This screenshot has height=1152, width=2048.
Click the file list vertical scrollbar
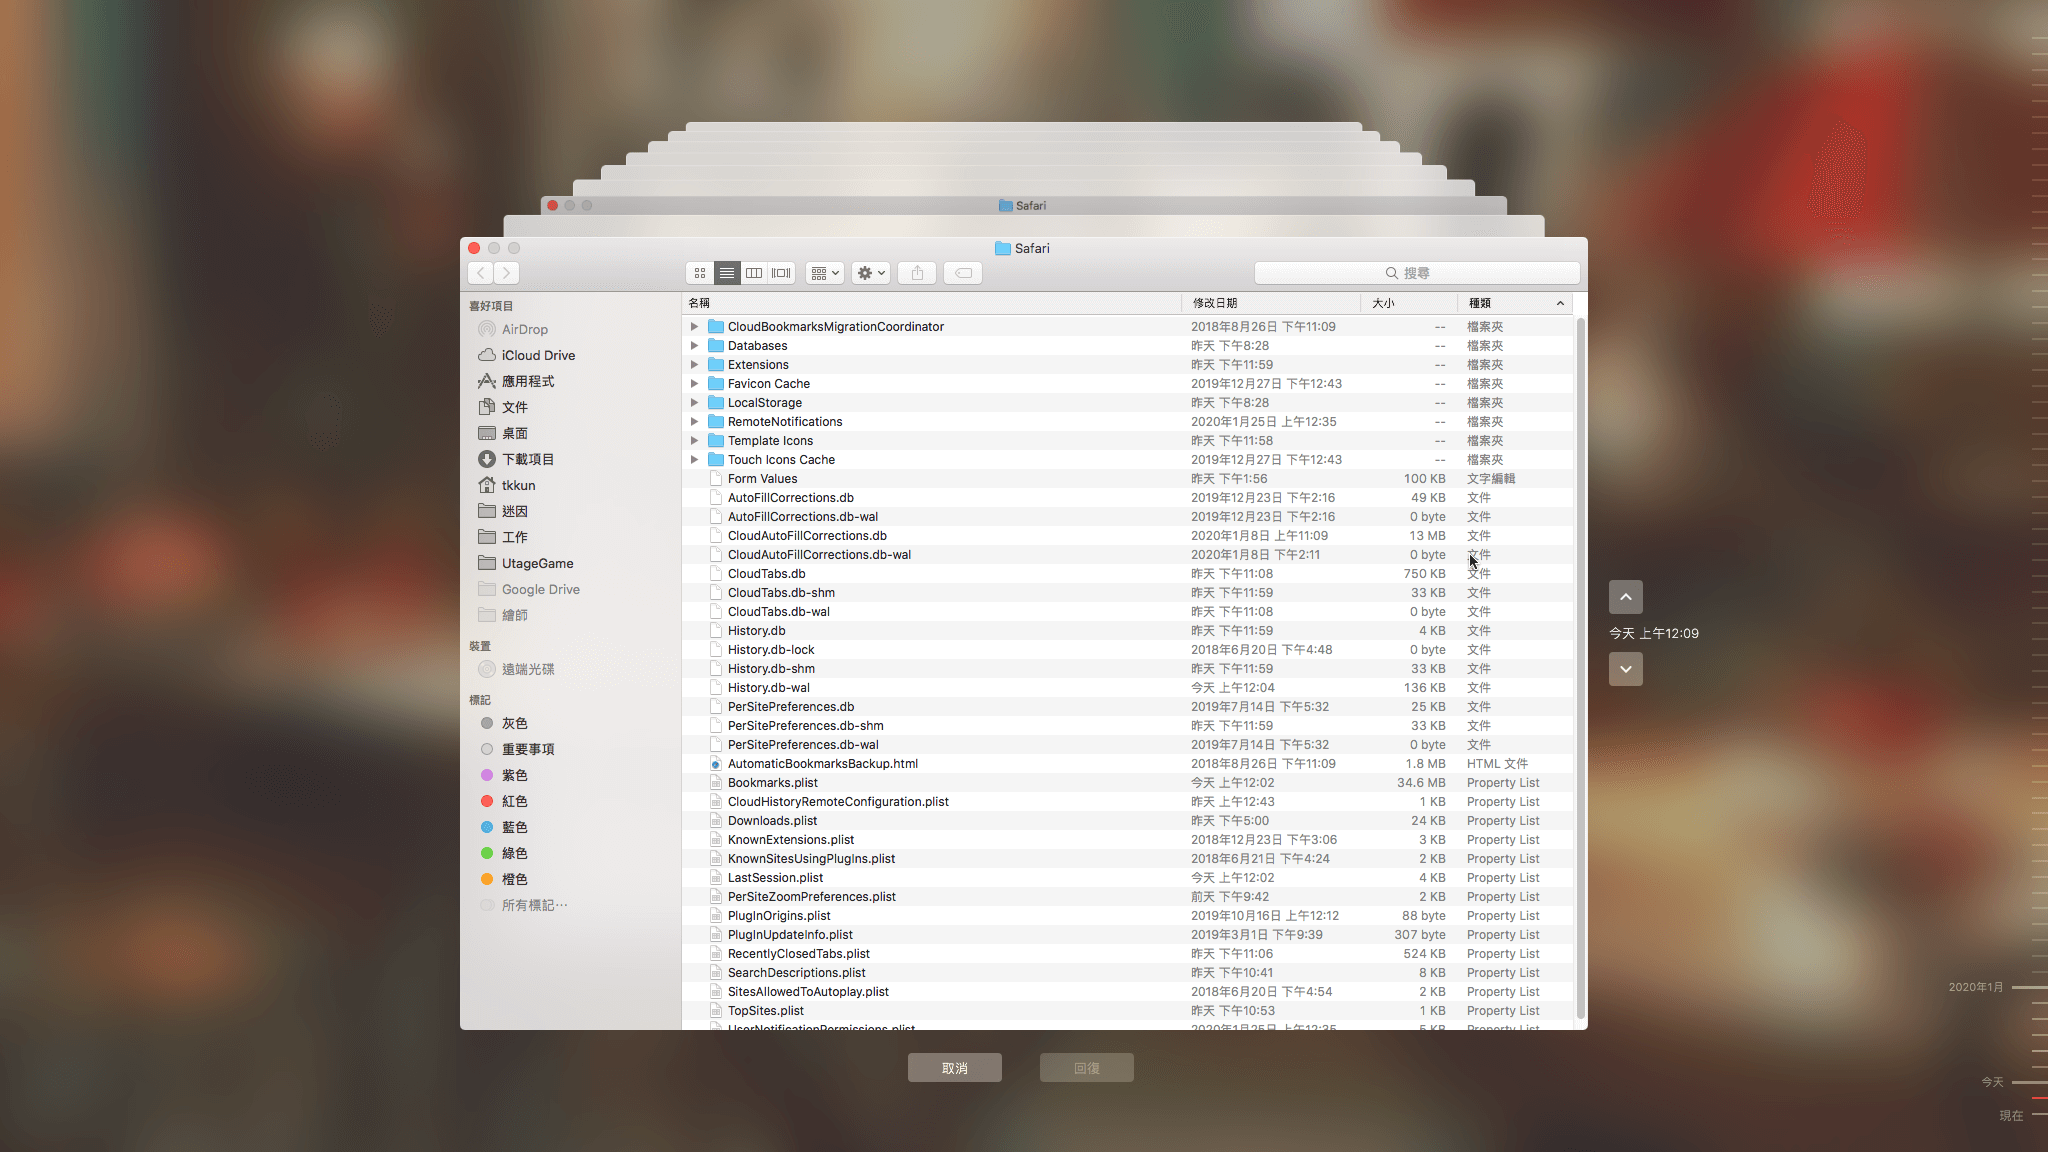[1581, 668]
